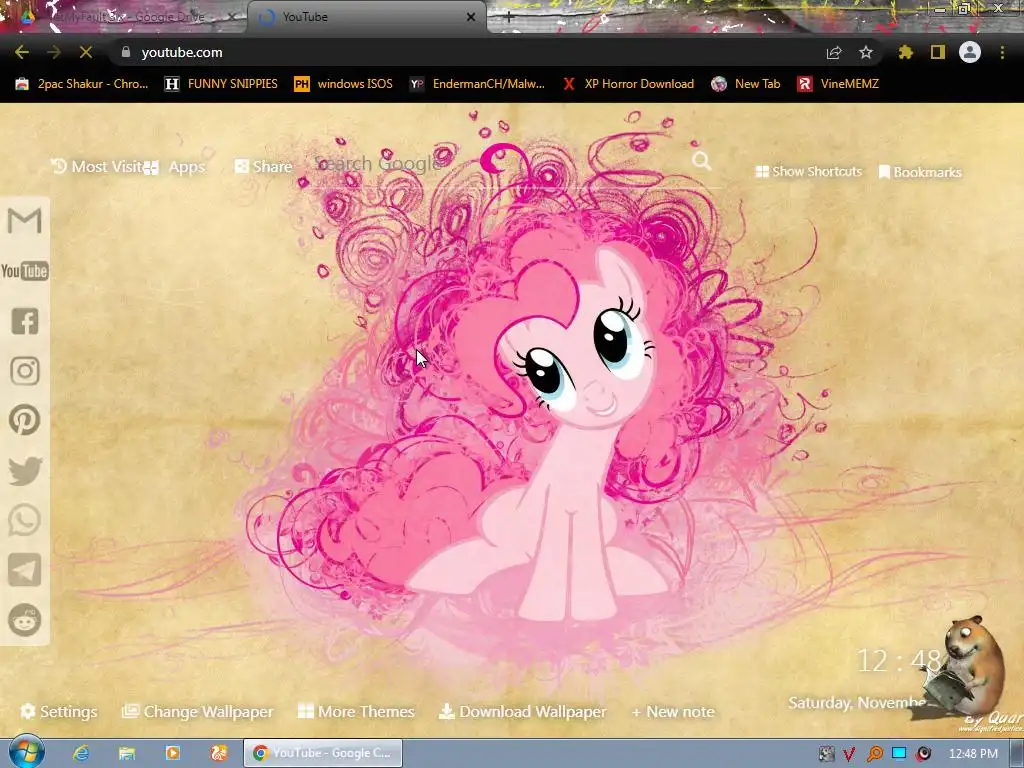The height and width of the screenshot is (768, 1024).
Task: Open VineMEMZ bookmark
Action: click(x=839, y=84)
